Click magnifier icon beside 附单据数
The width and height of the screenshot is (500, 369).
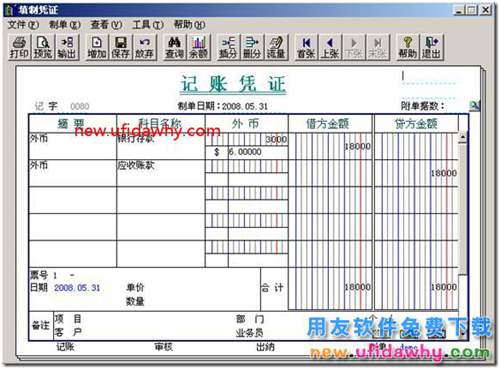[474, 106]
